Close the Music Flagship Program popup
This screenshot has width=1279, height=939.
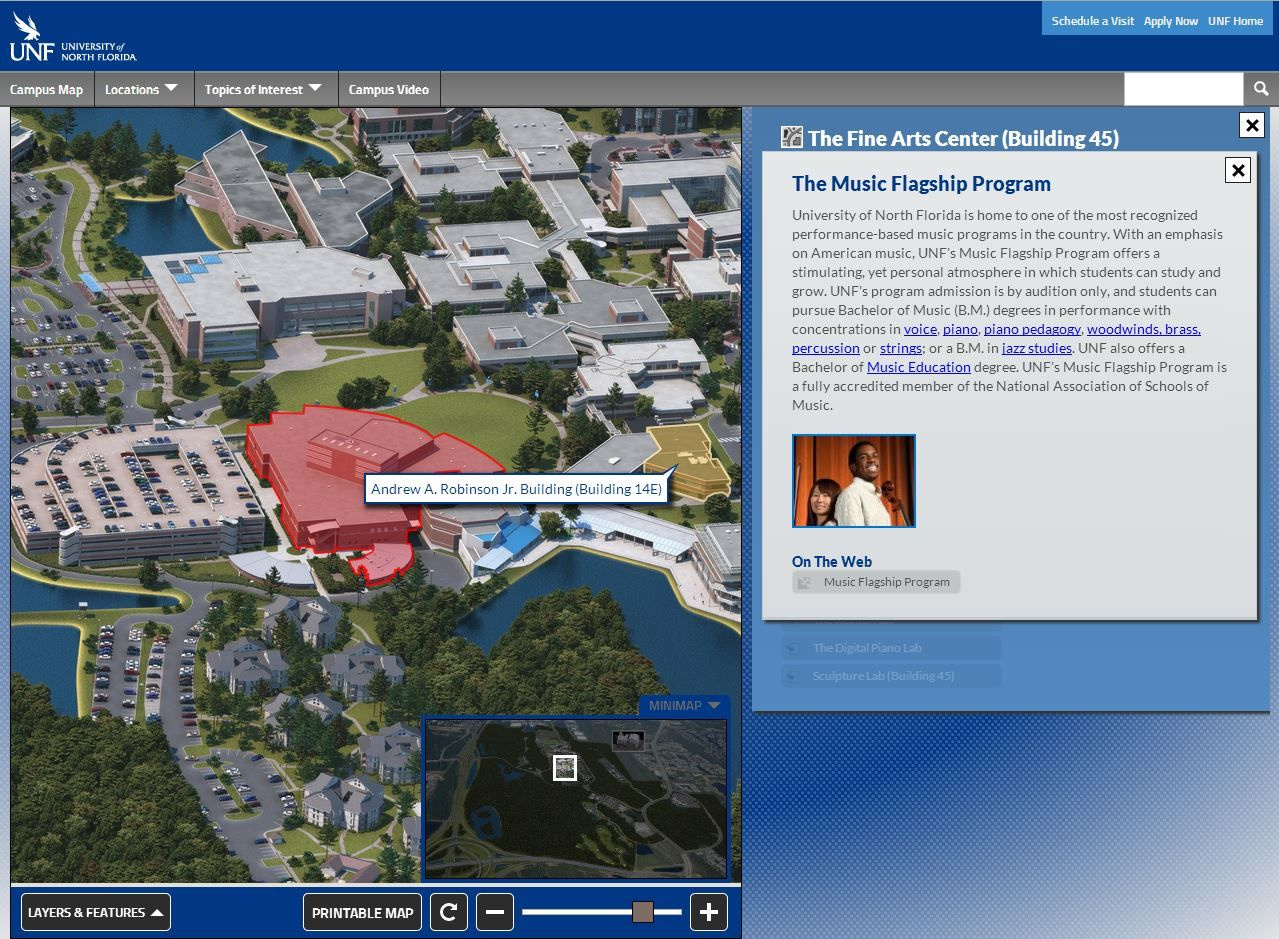(1238, 170)
